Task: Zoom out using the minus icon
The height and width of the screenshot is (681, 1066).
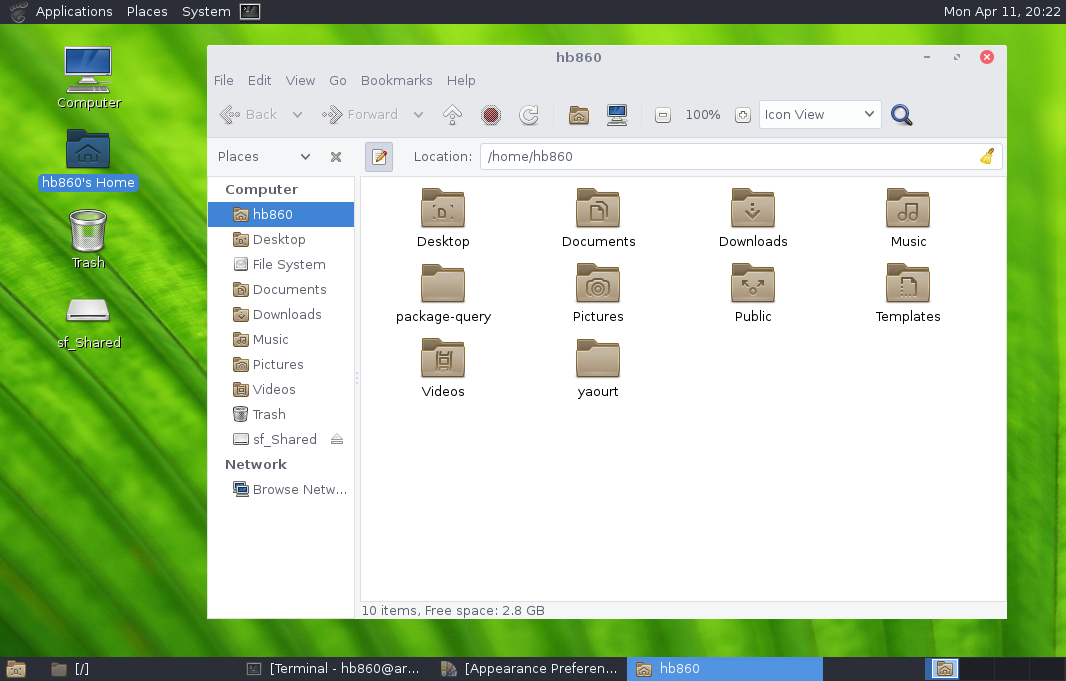Action: click(662, 114)
